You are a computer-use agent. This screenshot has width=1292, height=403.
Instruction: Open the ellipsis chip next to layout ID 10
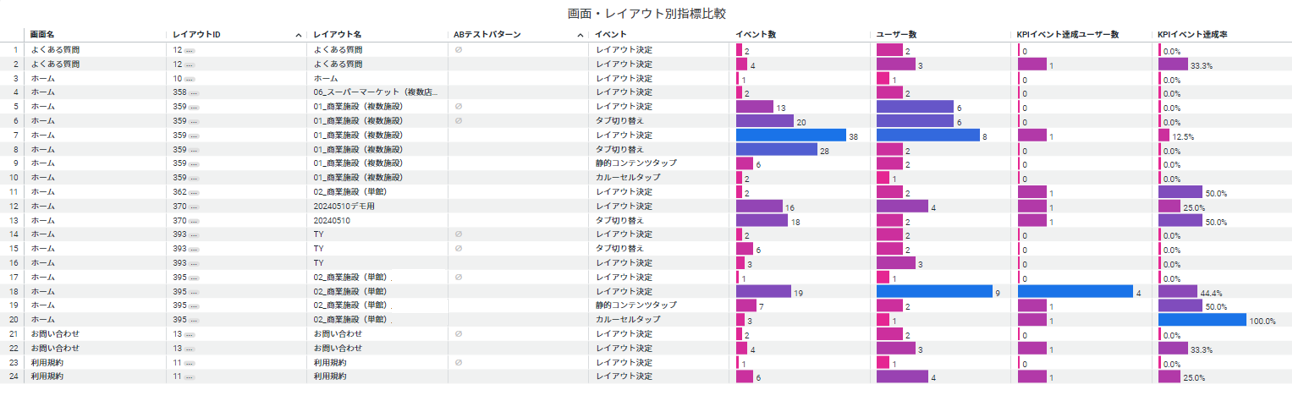190,78
